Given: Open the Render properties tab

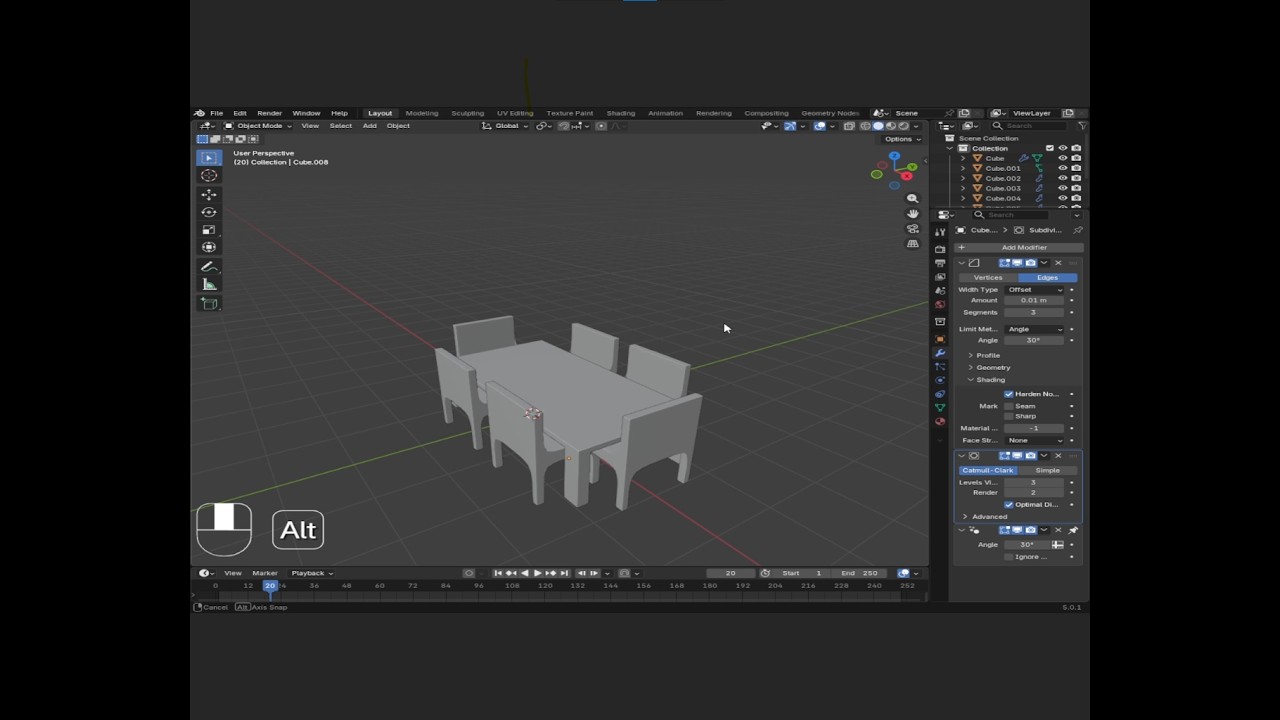Looking at the screenshot, I should pyautogui.click(x=940, y=249).
